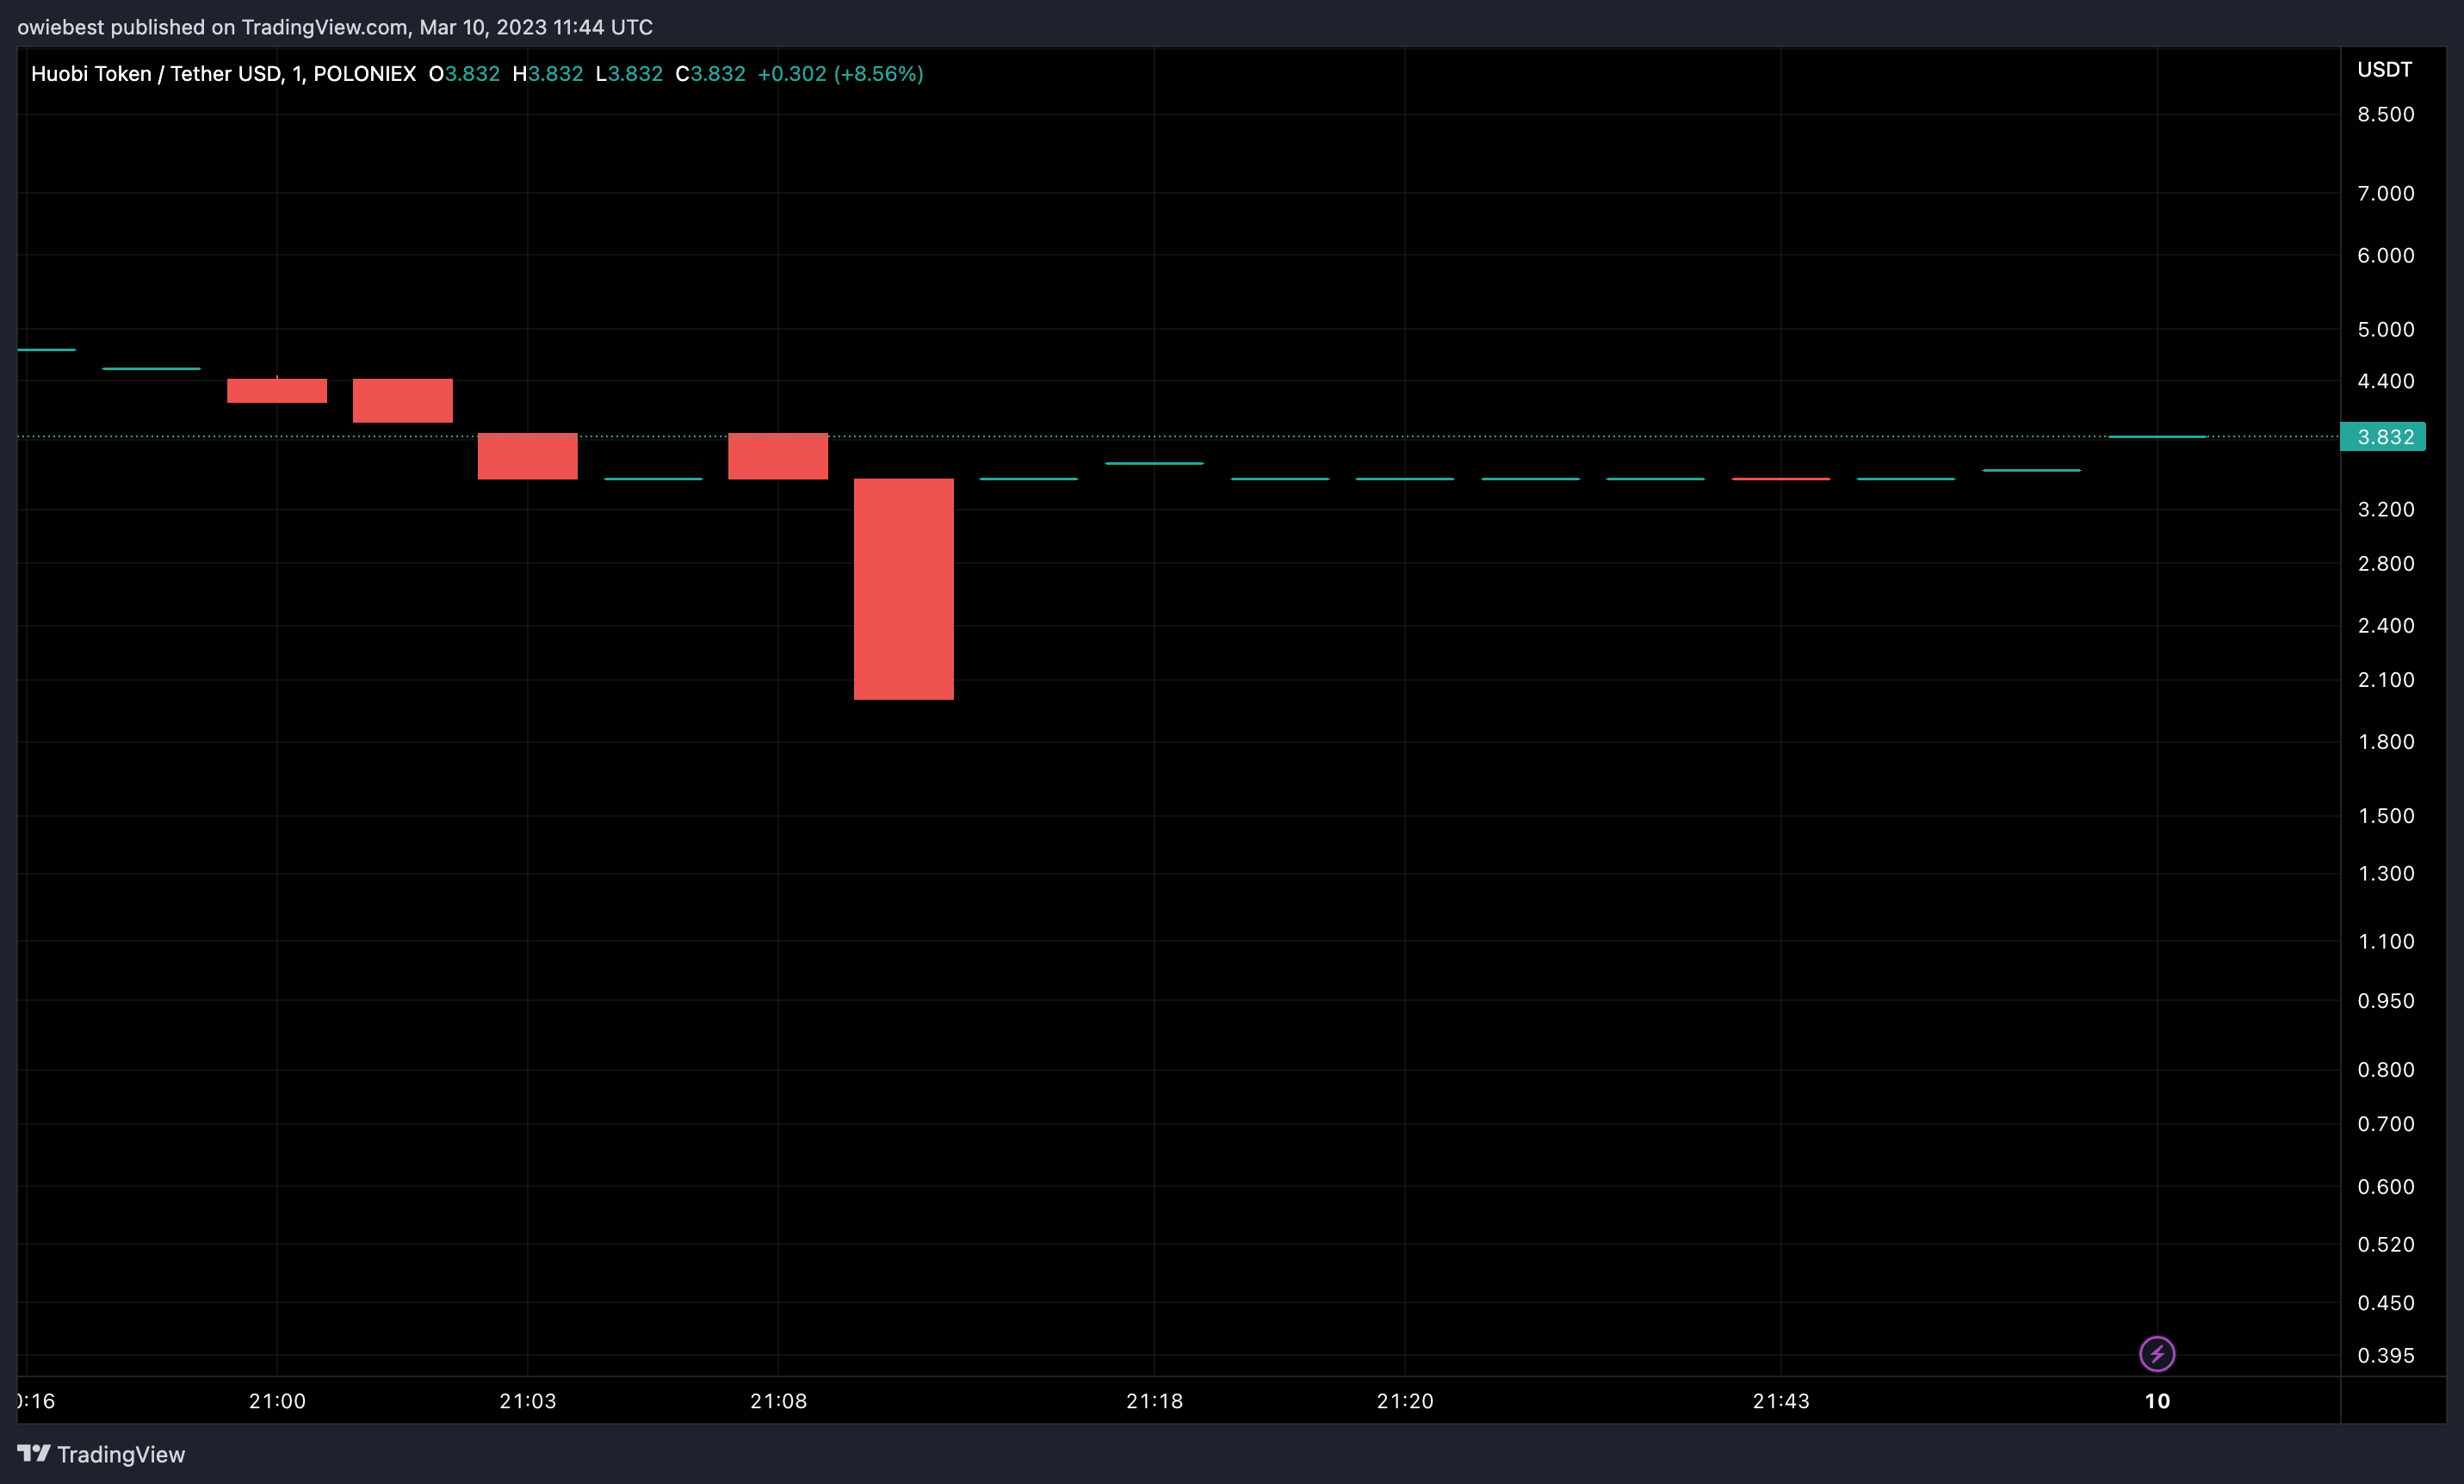Viewport: 2464px width, 1484px height.
Task: Click the 21:08 time axis label
Action: (x=778, y=1401)
